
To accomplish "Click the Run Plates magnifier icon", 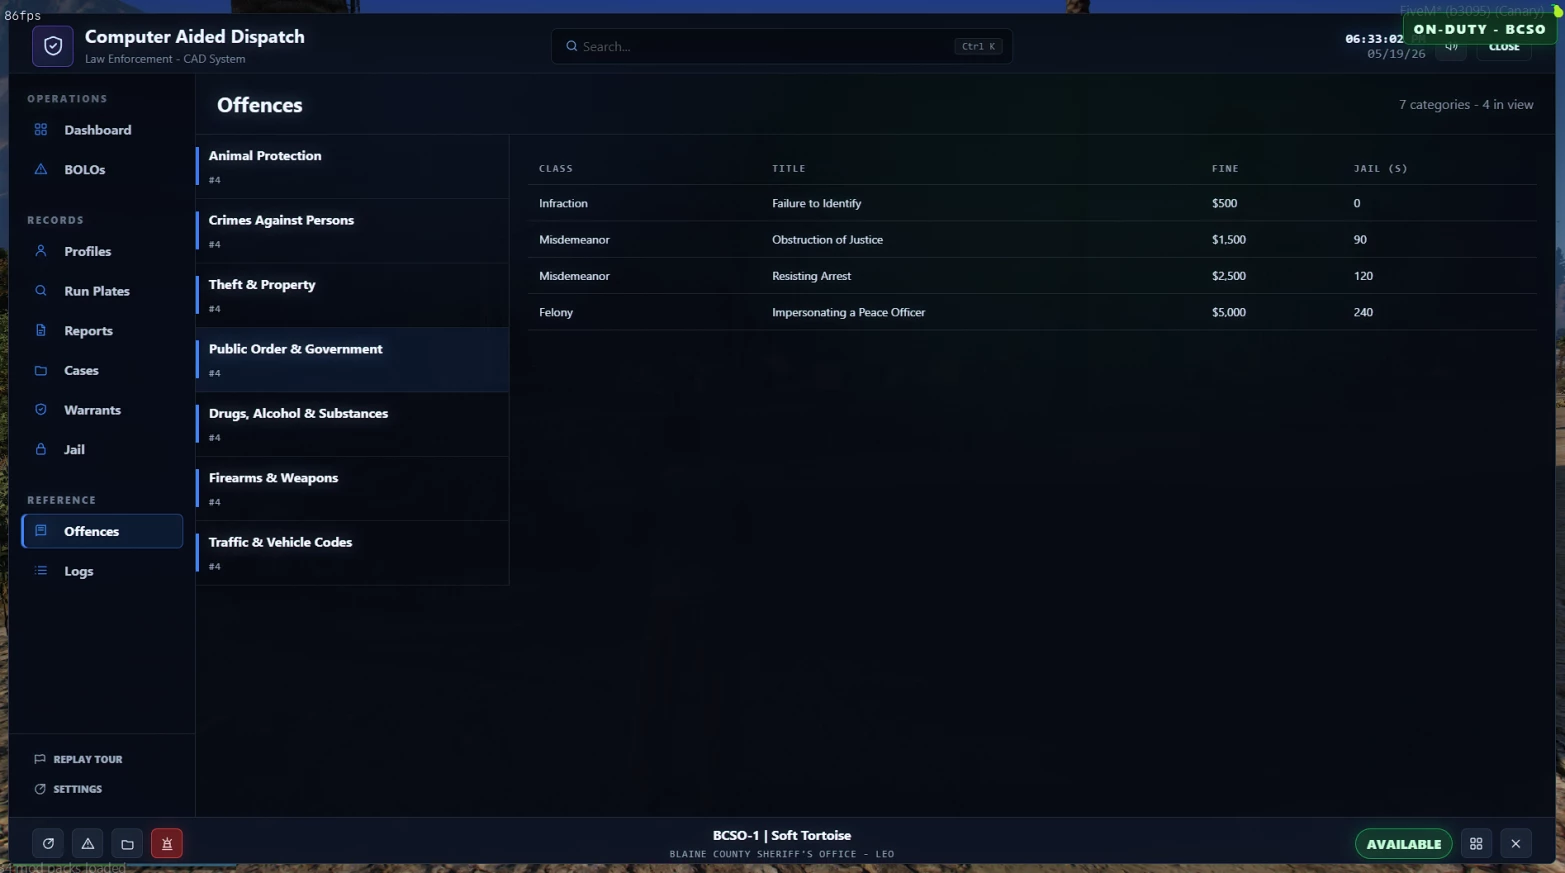I will pos(41,291).
